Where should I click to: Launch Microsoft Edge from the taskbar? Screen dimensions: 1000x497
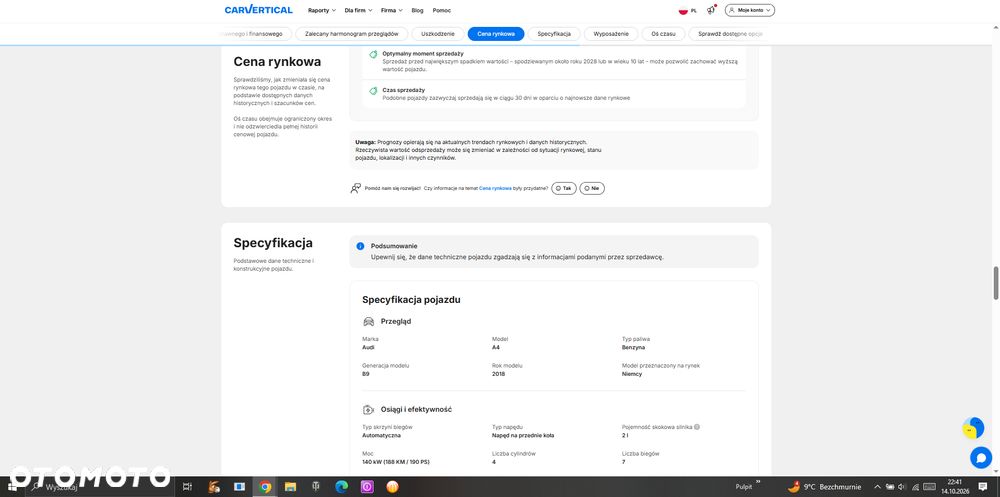[342, 487]
